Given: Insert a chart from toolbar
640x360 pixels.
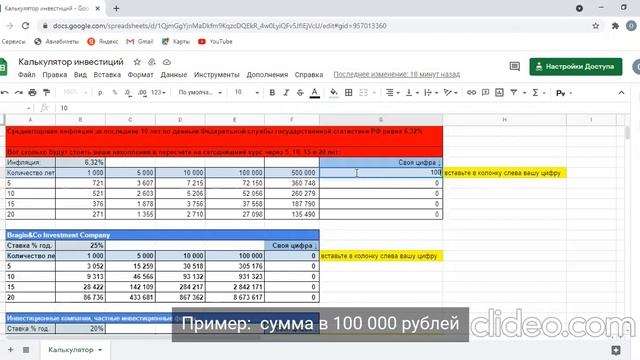Looking at the screenshot, I should point(499,93).
